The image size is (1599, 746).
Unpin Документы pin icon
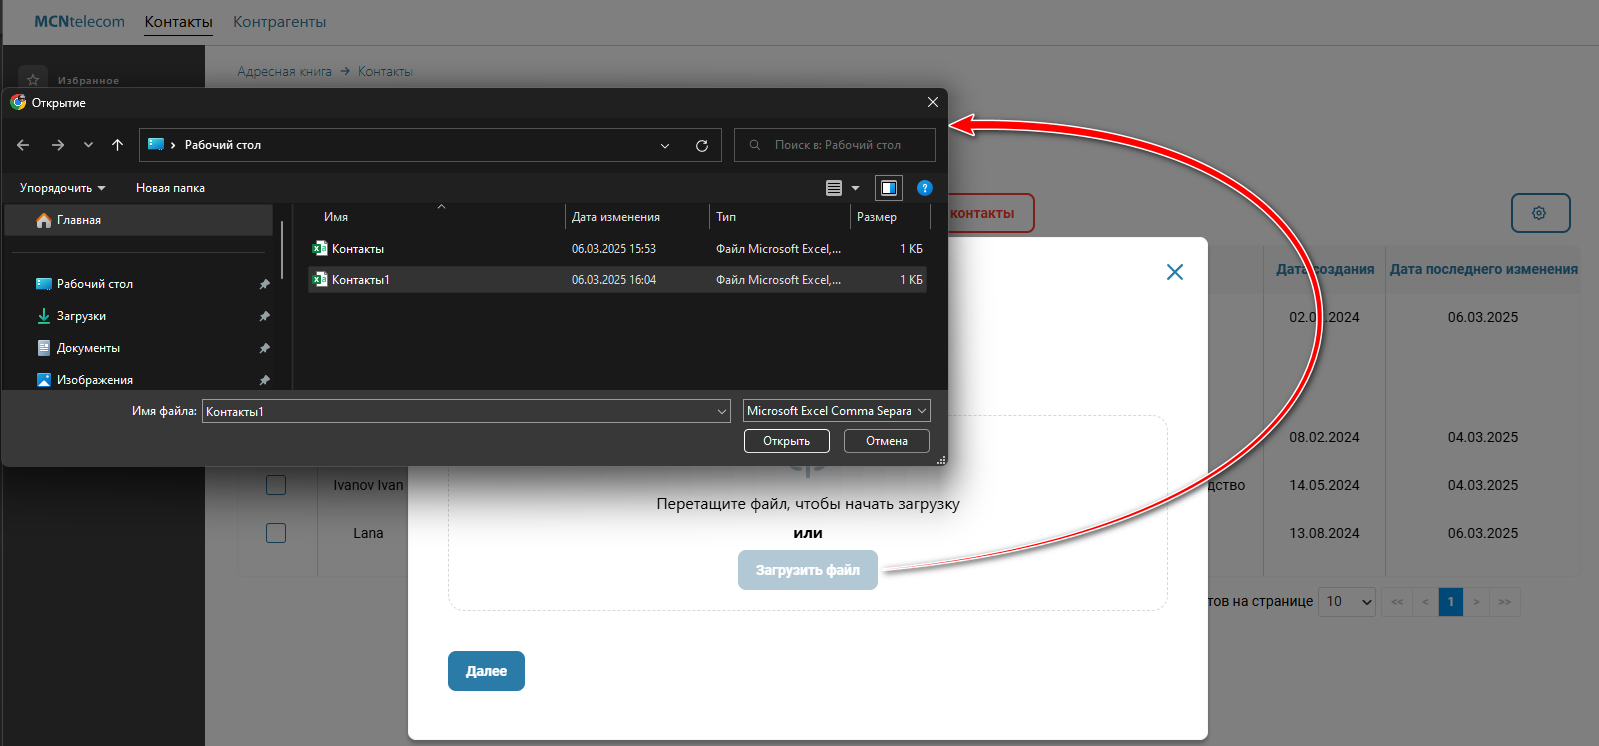[x=264, y=349]
